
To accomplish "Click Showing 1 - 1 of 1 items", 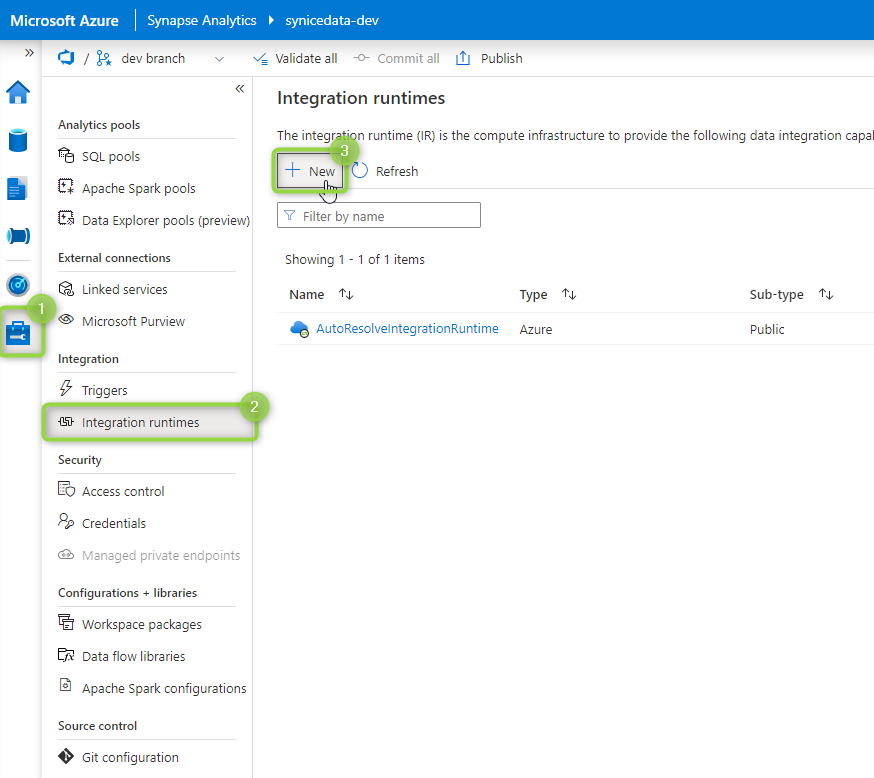I will point(355,260).
